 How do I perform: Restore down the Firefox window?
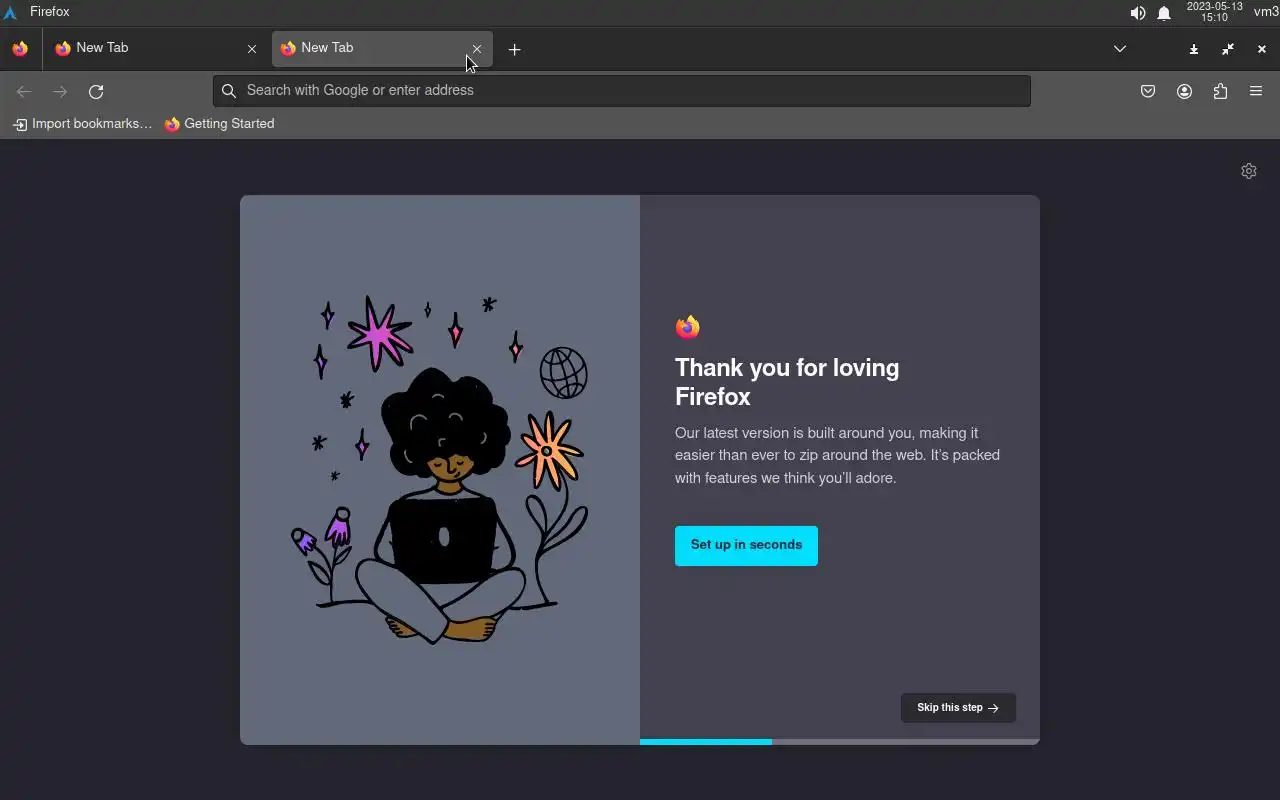pyautogui.click(x=1228, y=49)
